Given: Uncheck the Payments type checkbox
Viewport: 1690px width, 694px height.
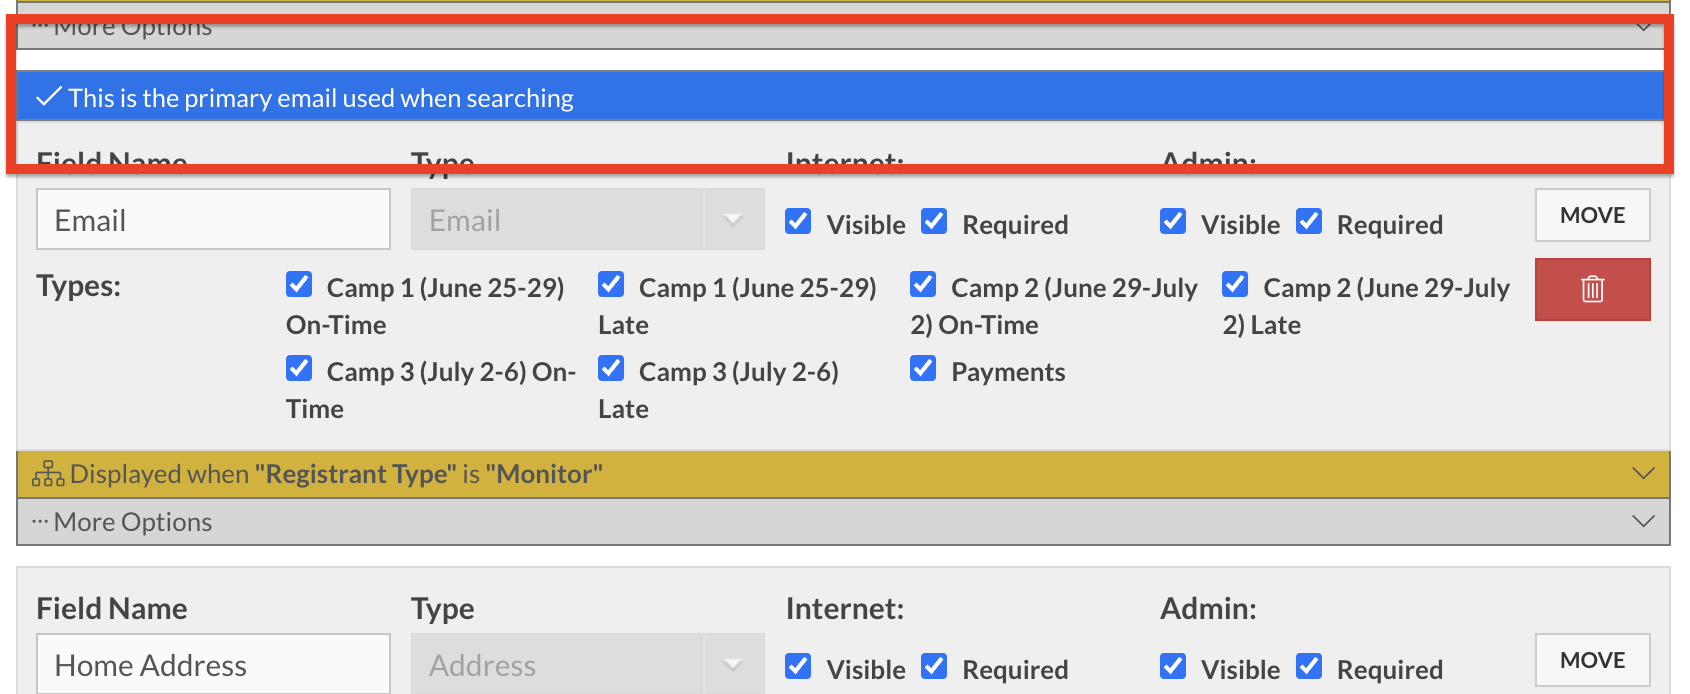Looking at the screenshot, I should tap(923, 369).
